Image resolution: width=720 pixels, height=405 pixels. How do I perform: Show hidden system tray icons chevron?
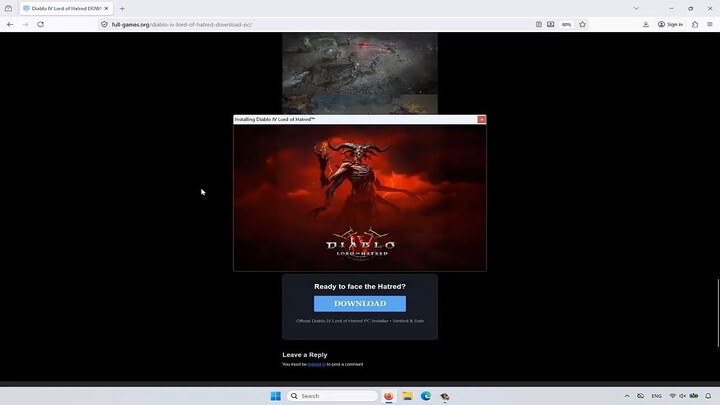click(627, 396)
